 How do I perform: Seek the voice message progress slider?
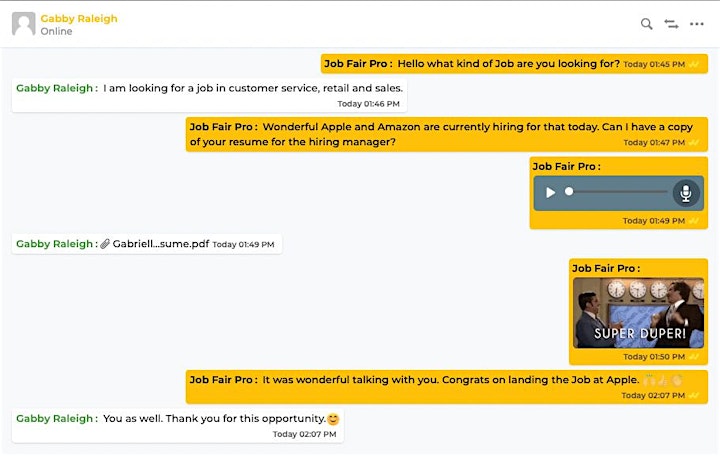618,191
